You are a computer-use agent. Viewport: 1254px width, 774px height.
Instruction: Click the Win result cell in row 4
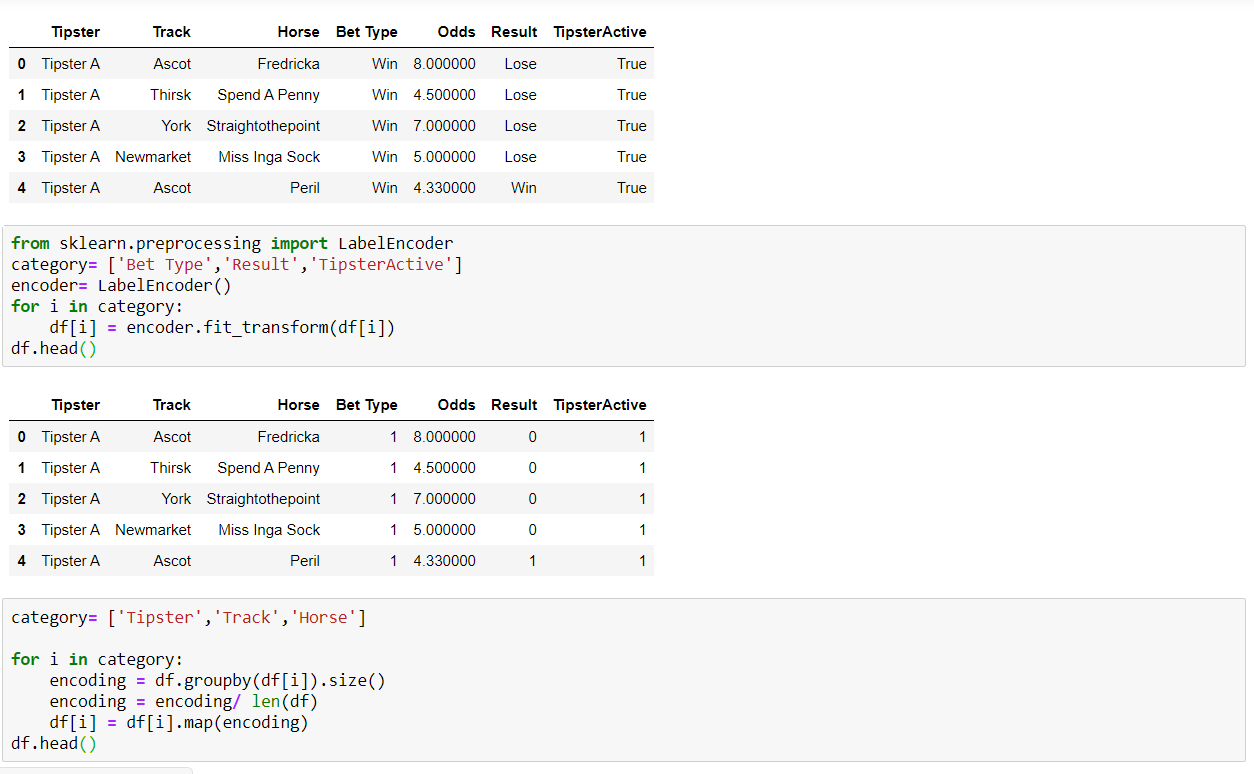[523, 187]
